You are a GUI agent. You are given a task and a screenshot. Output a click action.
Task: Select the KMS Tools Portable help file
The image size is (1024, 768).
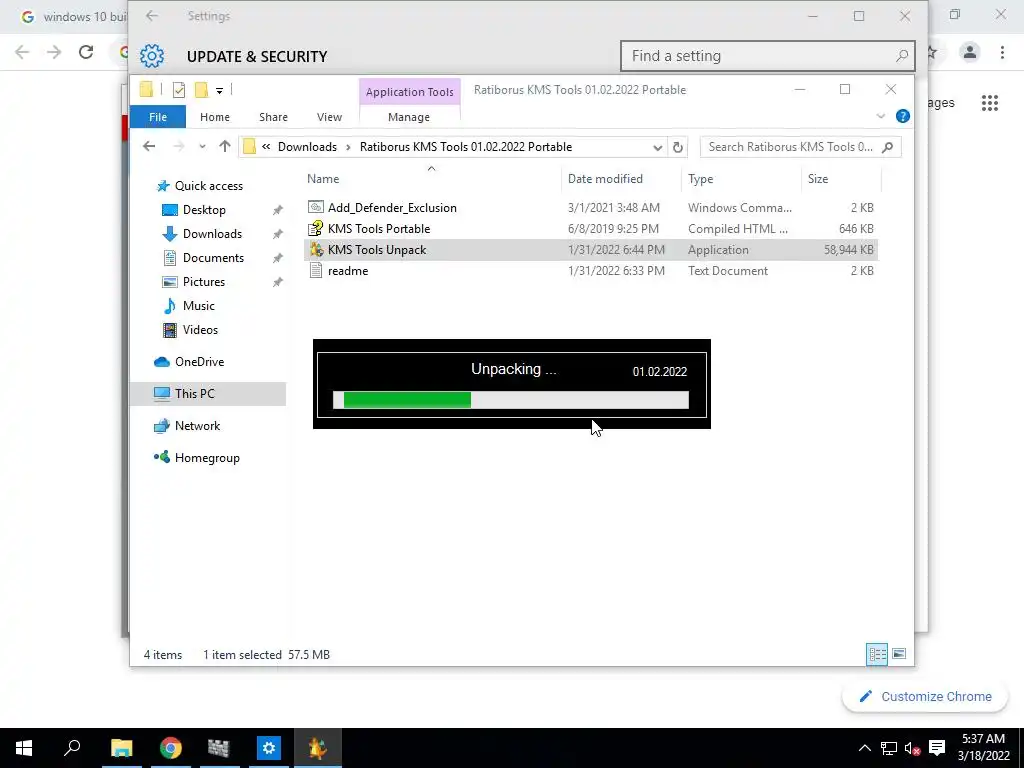click(590, 229)
